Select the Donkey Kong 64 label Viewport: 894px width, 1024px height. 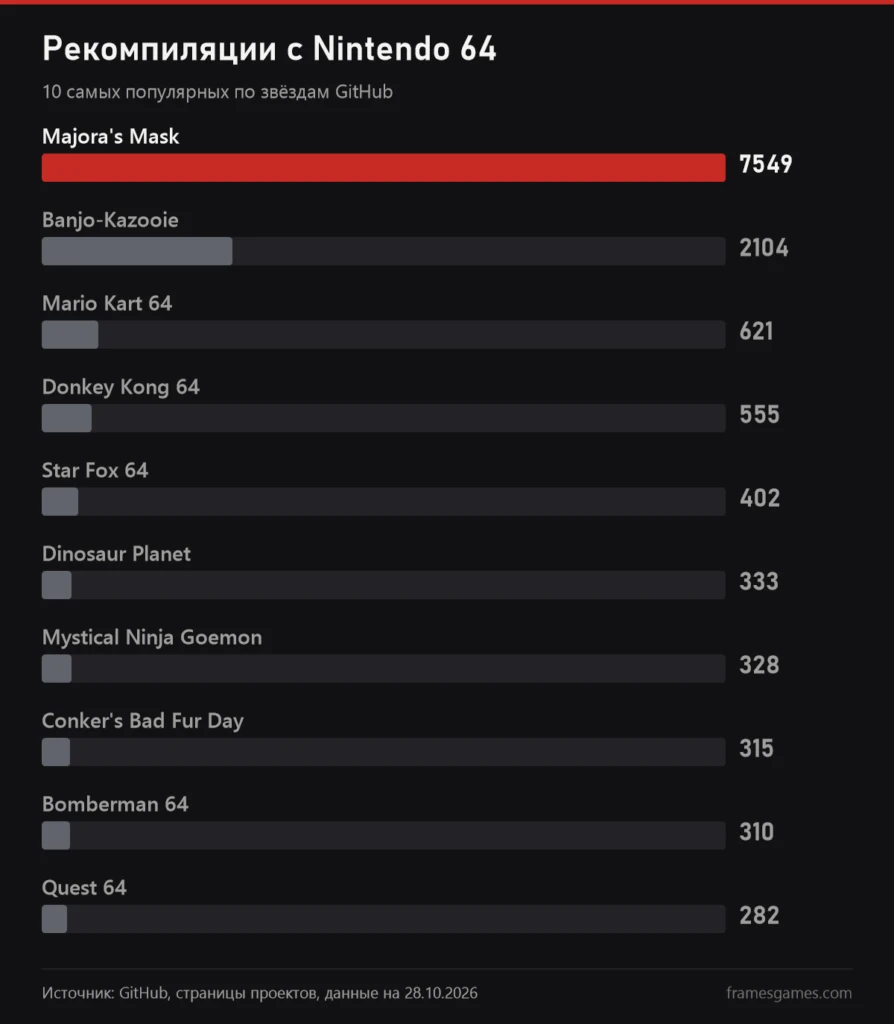(121, 387)
